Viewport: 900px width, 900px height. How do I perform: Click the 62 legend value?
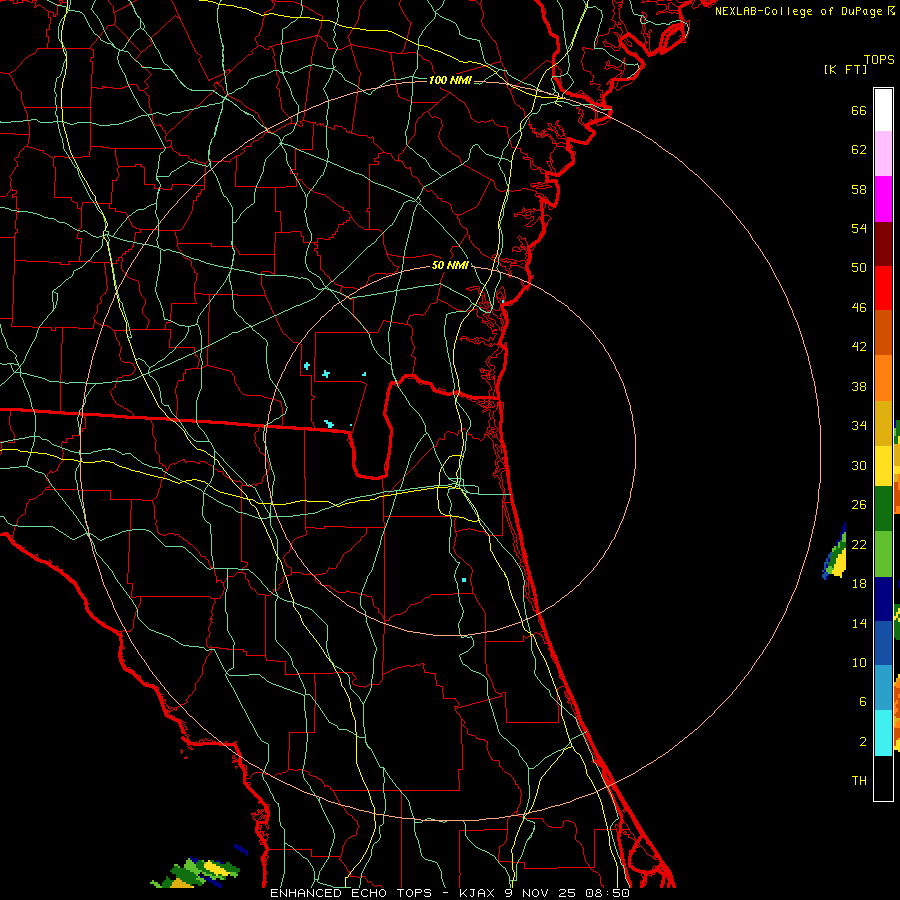859,150
